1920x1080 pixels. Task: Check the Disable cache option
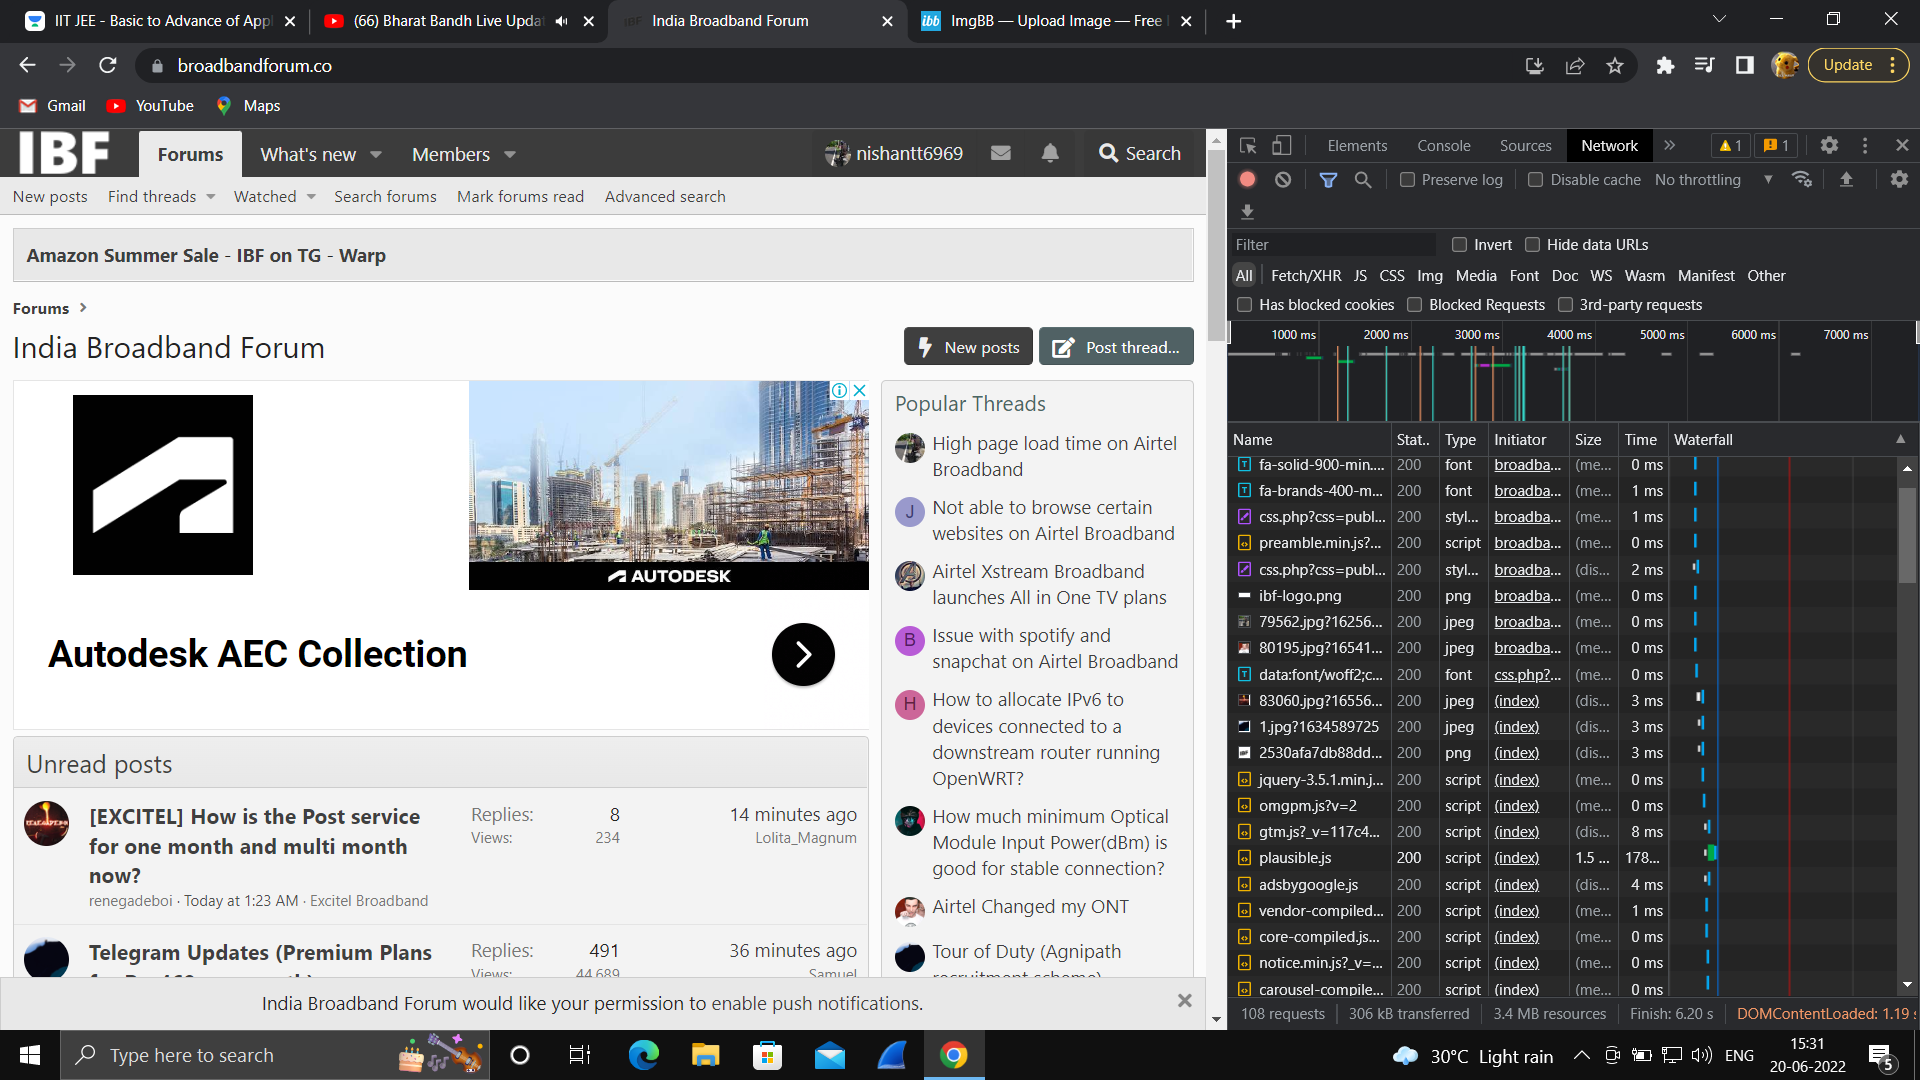click(1535, 180)
